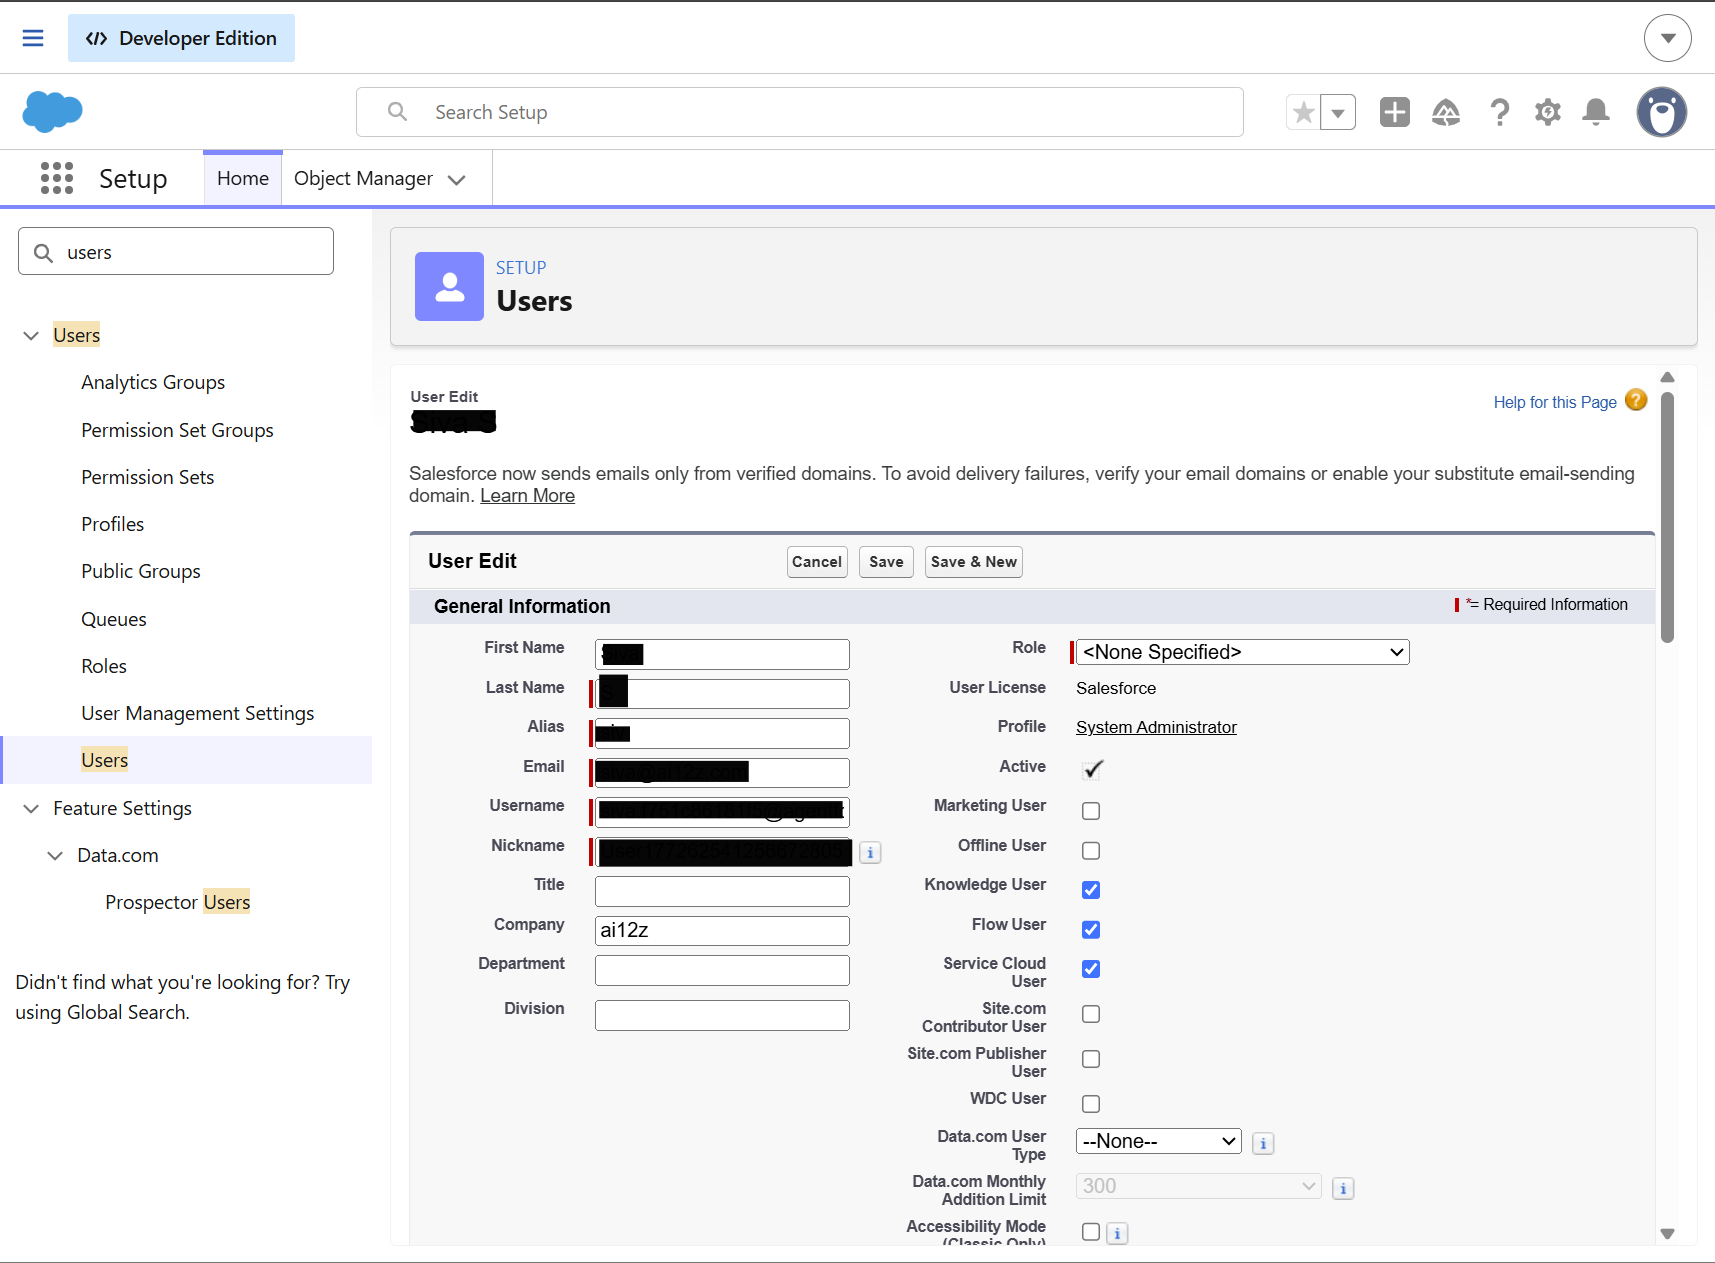Click the Title input field
Screen dimensions: 1715x1263
pos(722,891)
